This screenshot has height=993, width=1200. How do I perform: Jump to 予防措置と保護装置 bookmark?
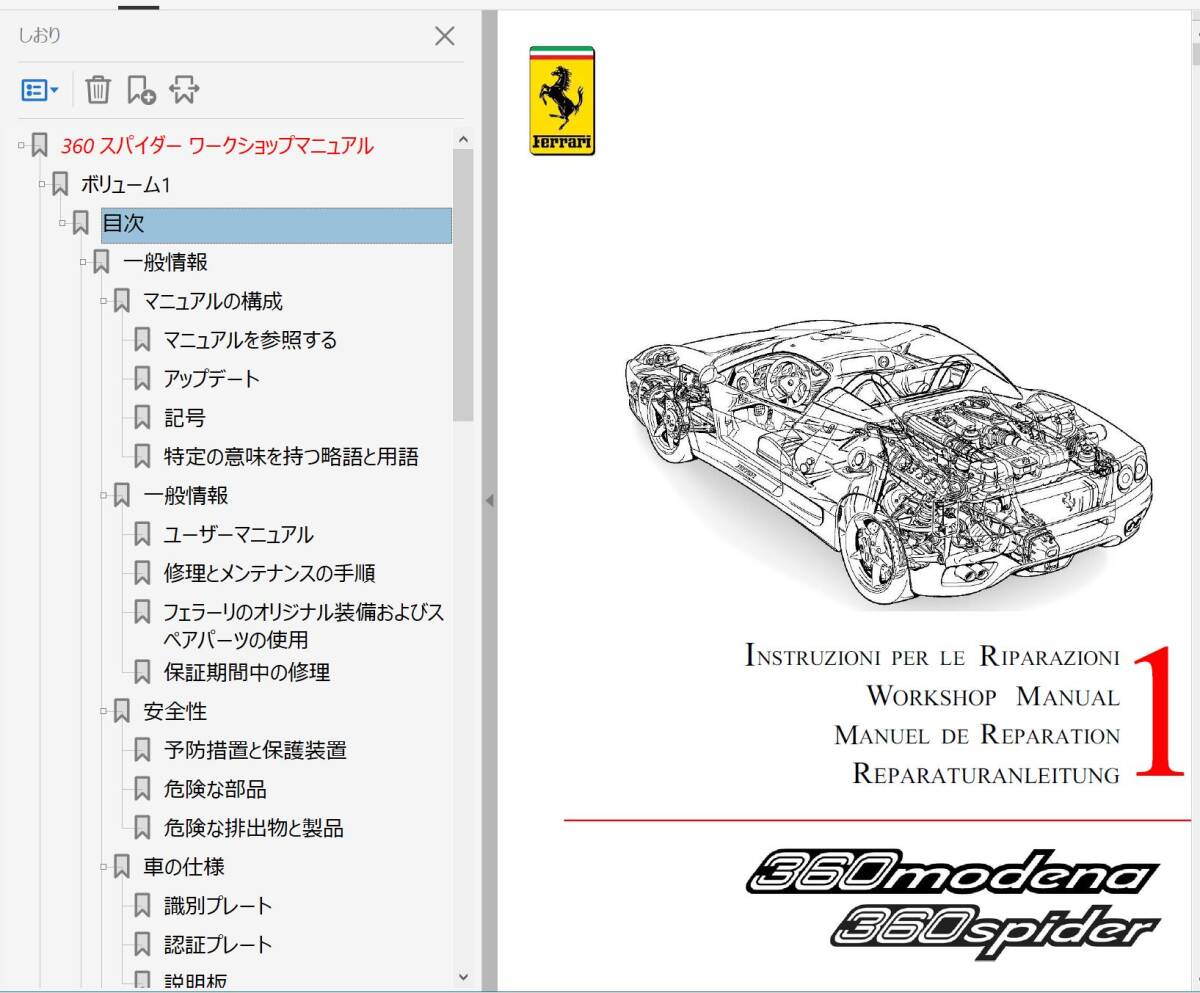click(x=256, y=750)
